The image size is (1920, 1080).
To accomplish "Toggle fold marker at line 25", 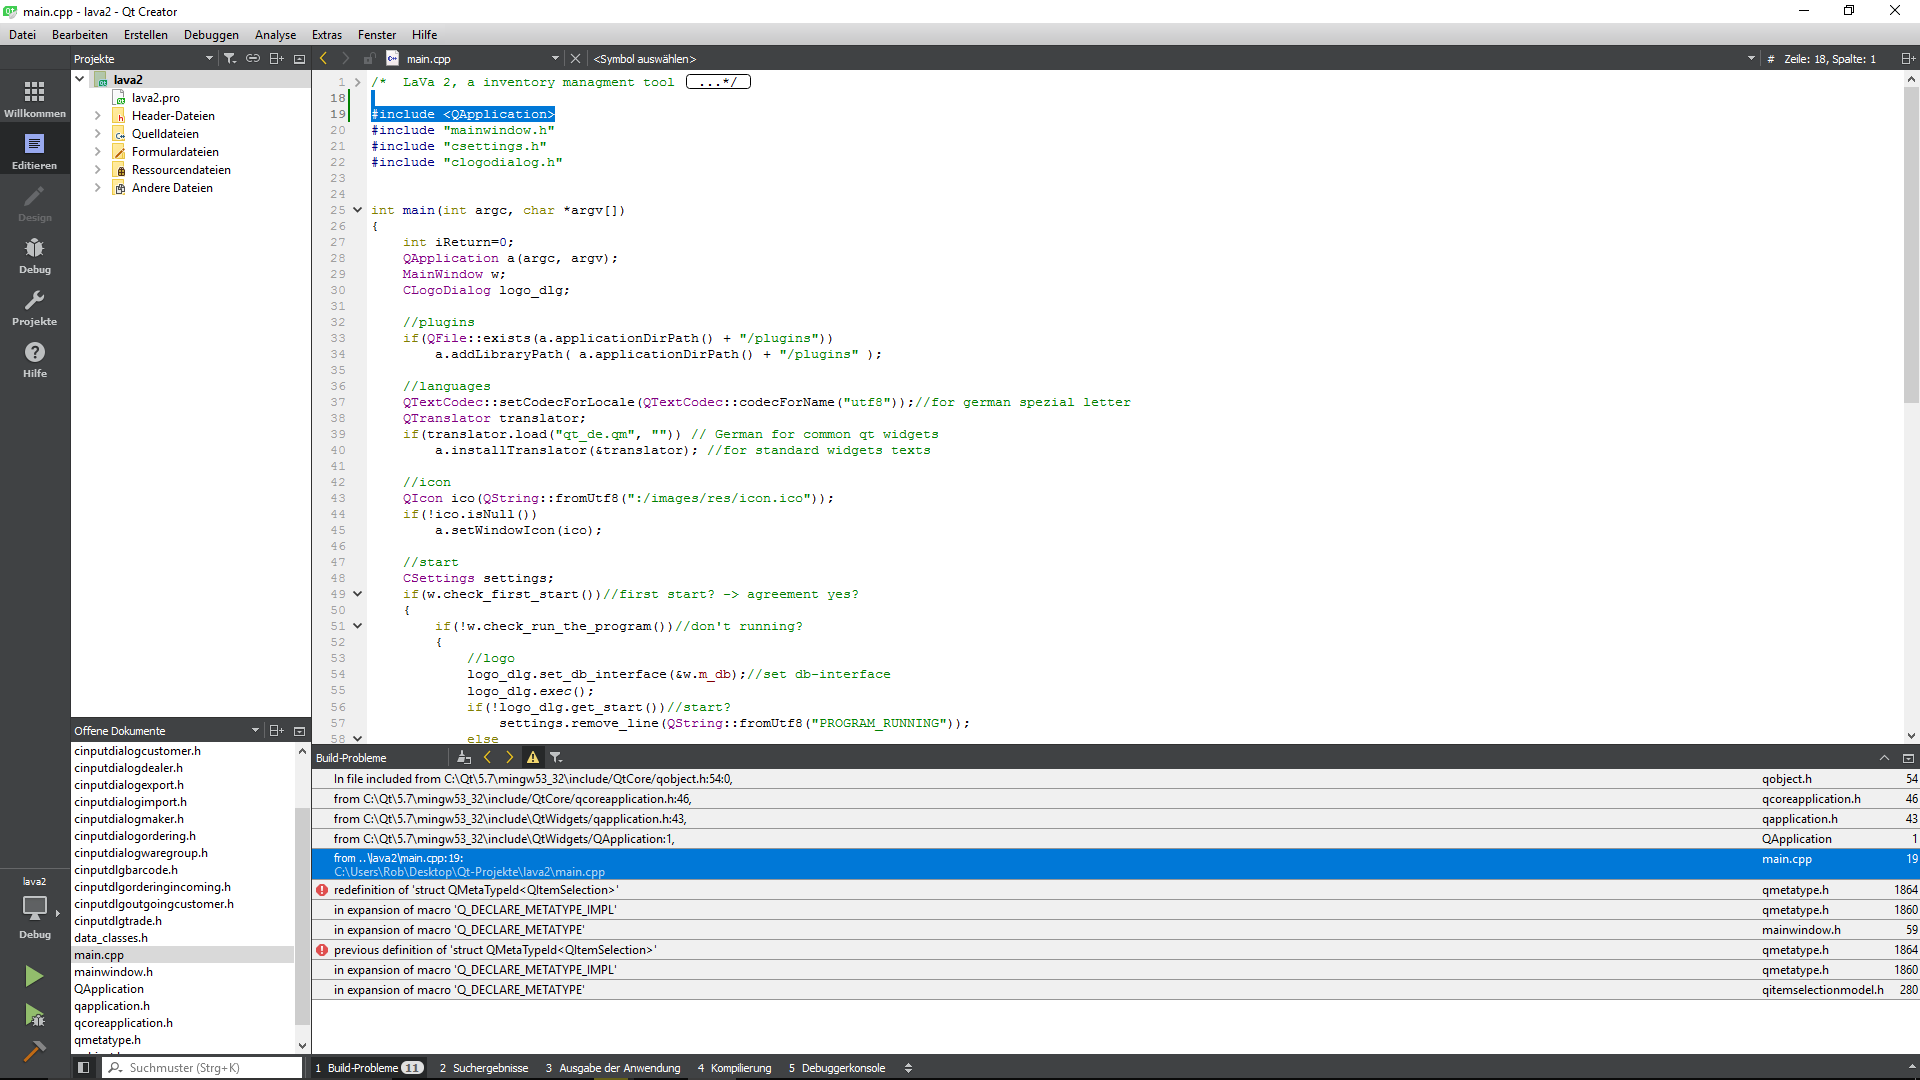I will [x=357, y=210].
